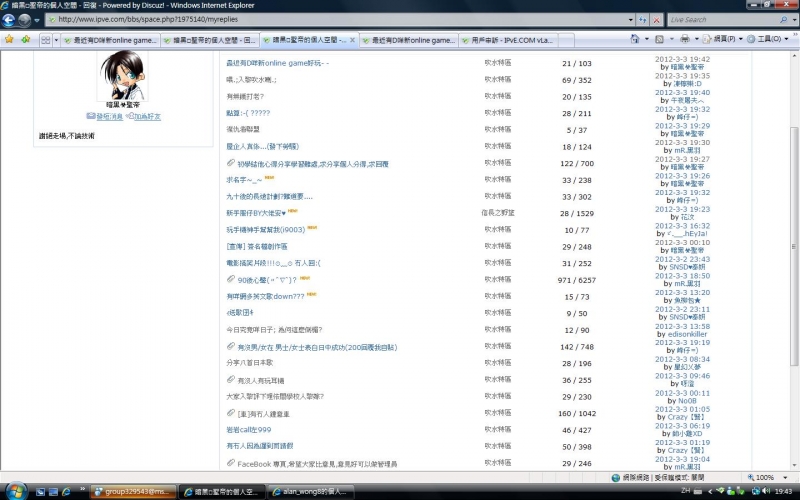The image size is (800, 500).
Task: Expand quick launch overflow chevron on taskbar
Action: click(82, 490)
